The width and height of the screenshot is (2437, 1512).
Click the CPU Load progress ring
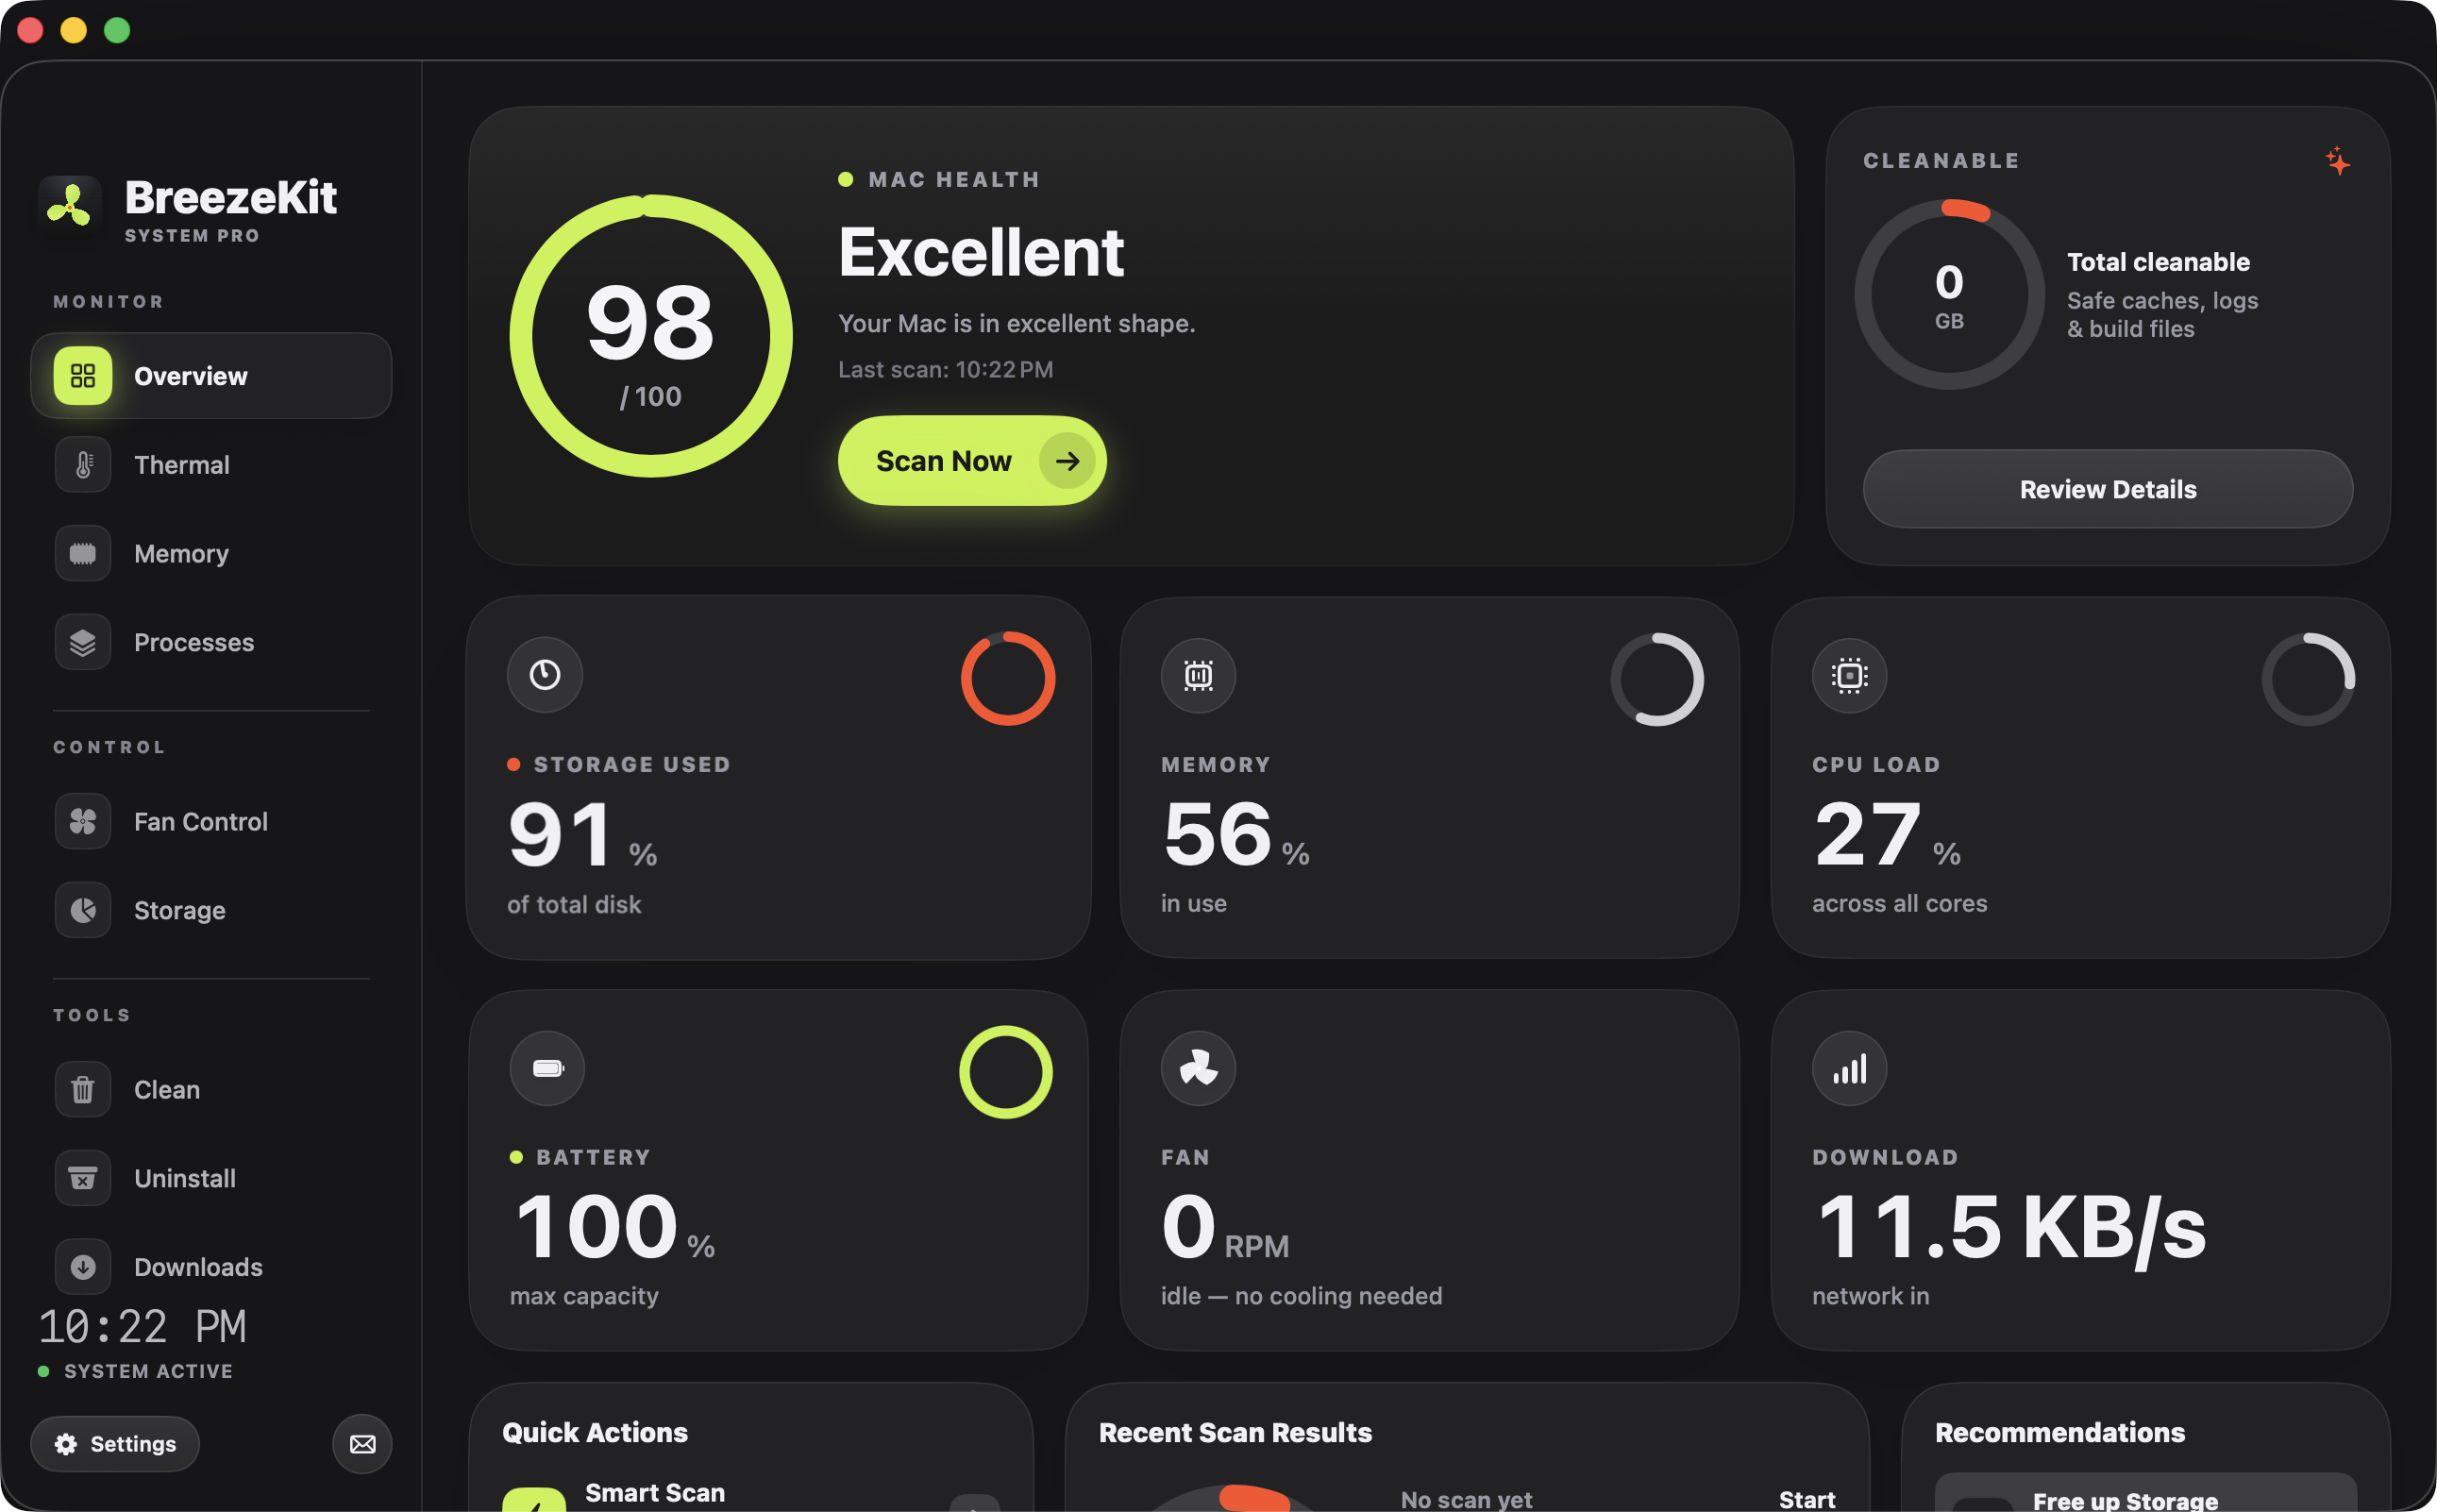coord(2308,678)
